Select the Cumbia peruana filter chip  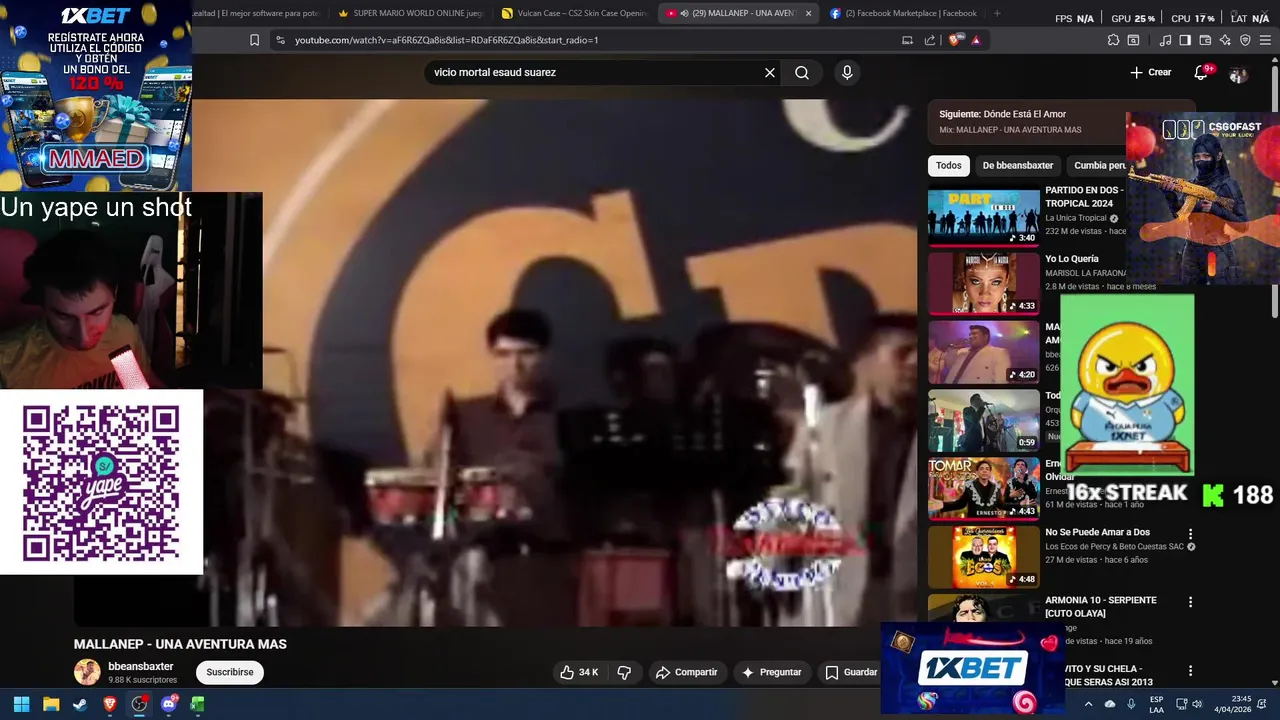1098,165
